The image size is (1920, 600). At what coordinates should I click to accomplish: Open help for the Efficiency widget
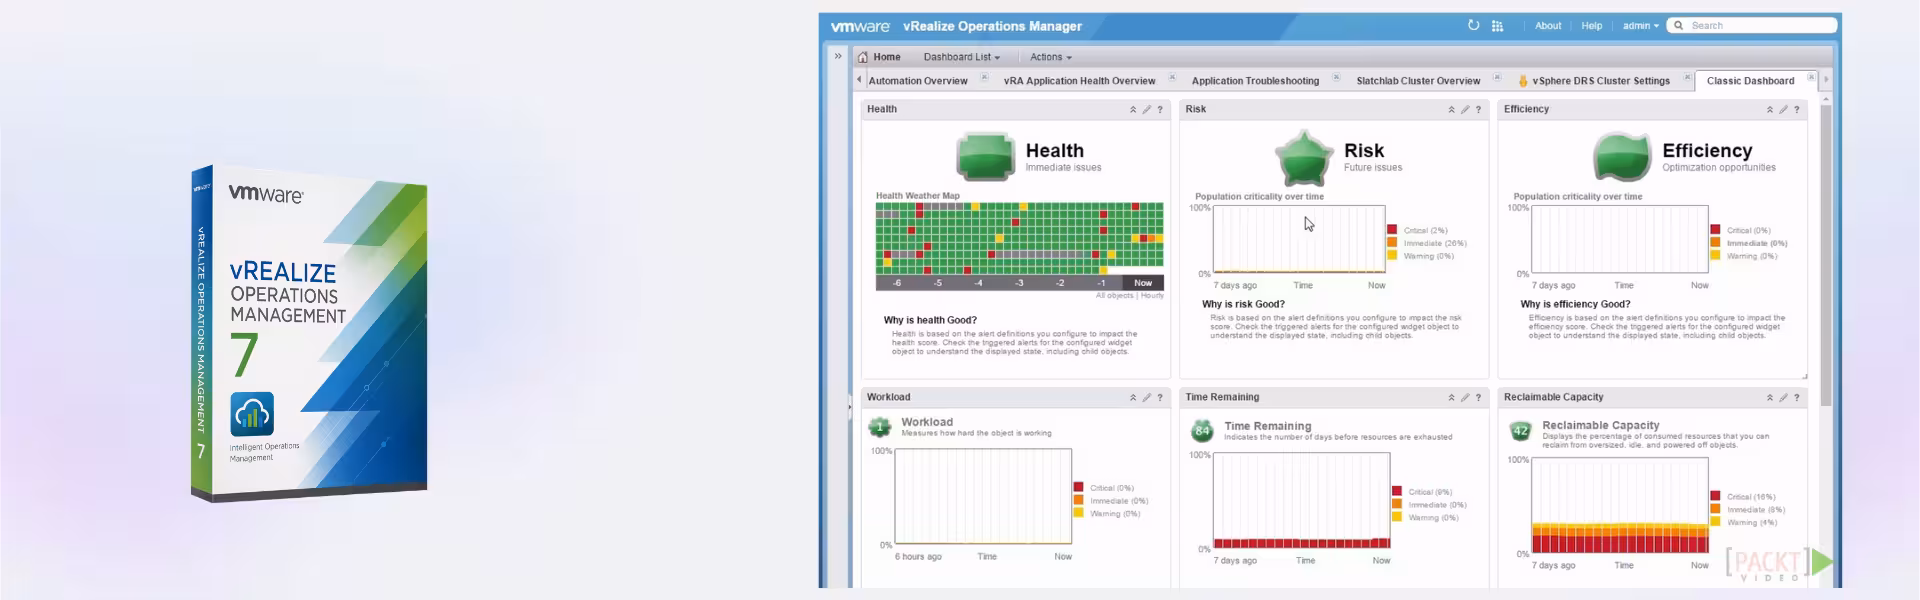tap(1796, 110)
